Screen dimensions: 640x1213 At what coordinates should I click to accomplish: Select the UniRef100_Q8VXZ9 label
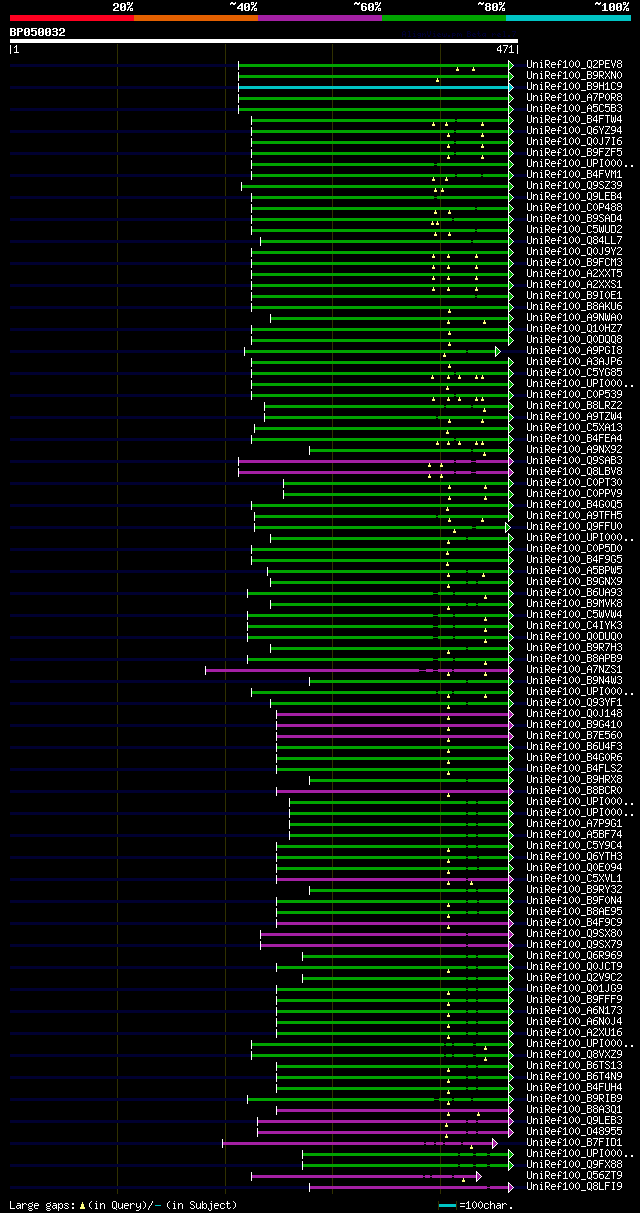click(x=574, y=1055)
